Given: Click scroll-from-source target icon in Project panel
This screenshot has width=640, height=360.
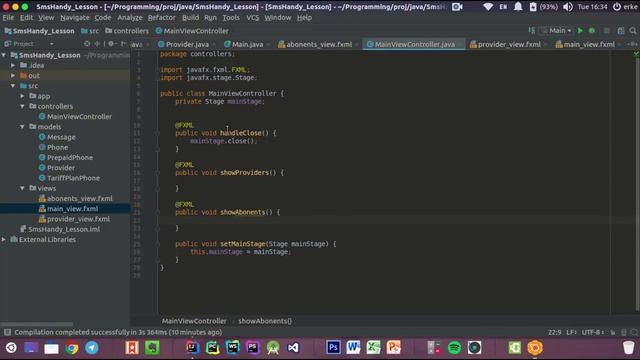Looking at the screenshot, I should (x=87, y=44).
